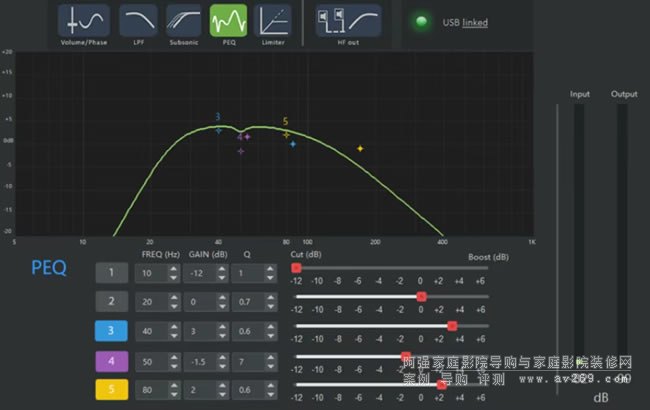Toggle PEQ band 2 button
The height and width of the screenshot is (410, 650).
pyautogui.click(x=112, y=302)
